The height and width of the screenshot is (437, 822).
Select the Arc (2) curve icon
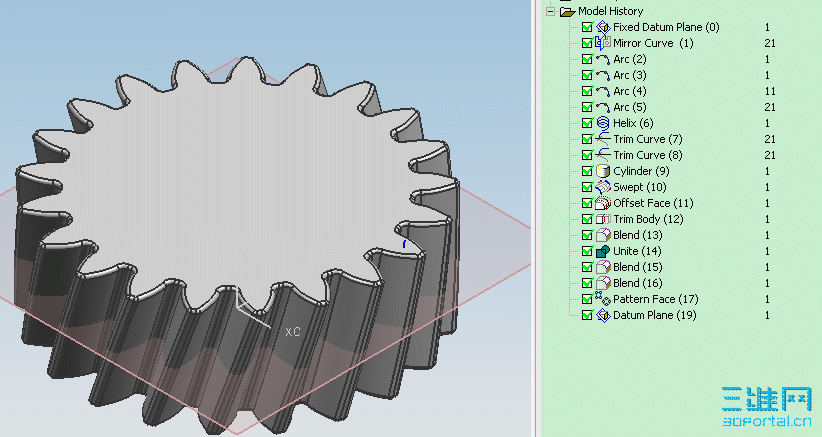[603, 59]
